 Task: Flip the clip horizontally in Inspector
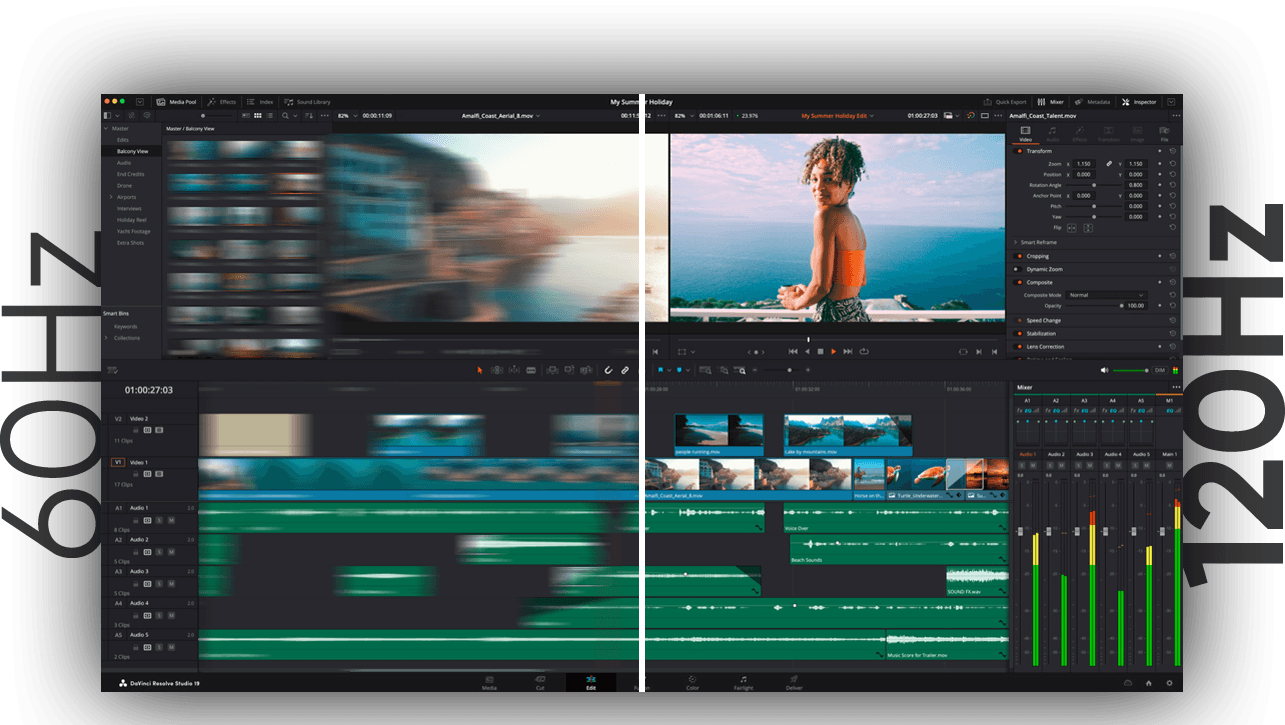[x=1071, y=228]
